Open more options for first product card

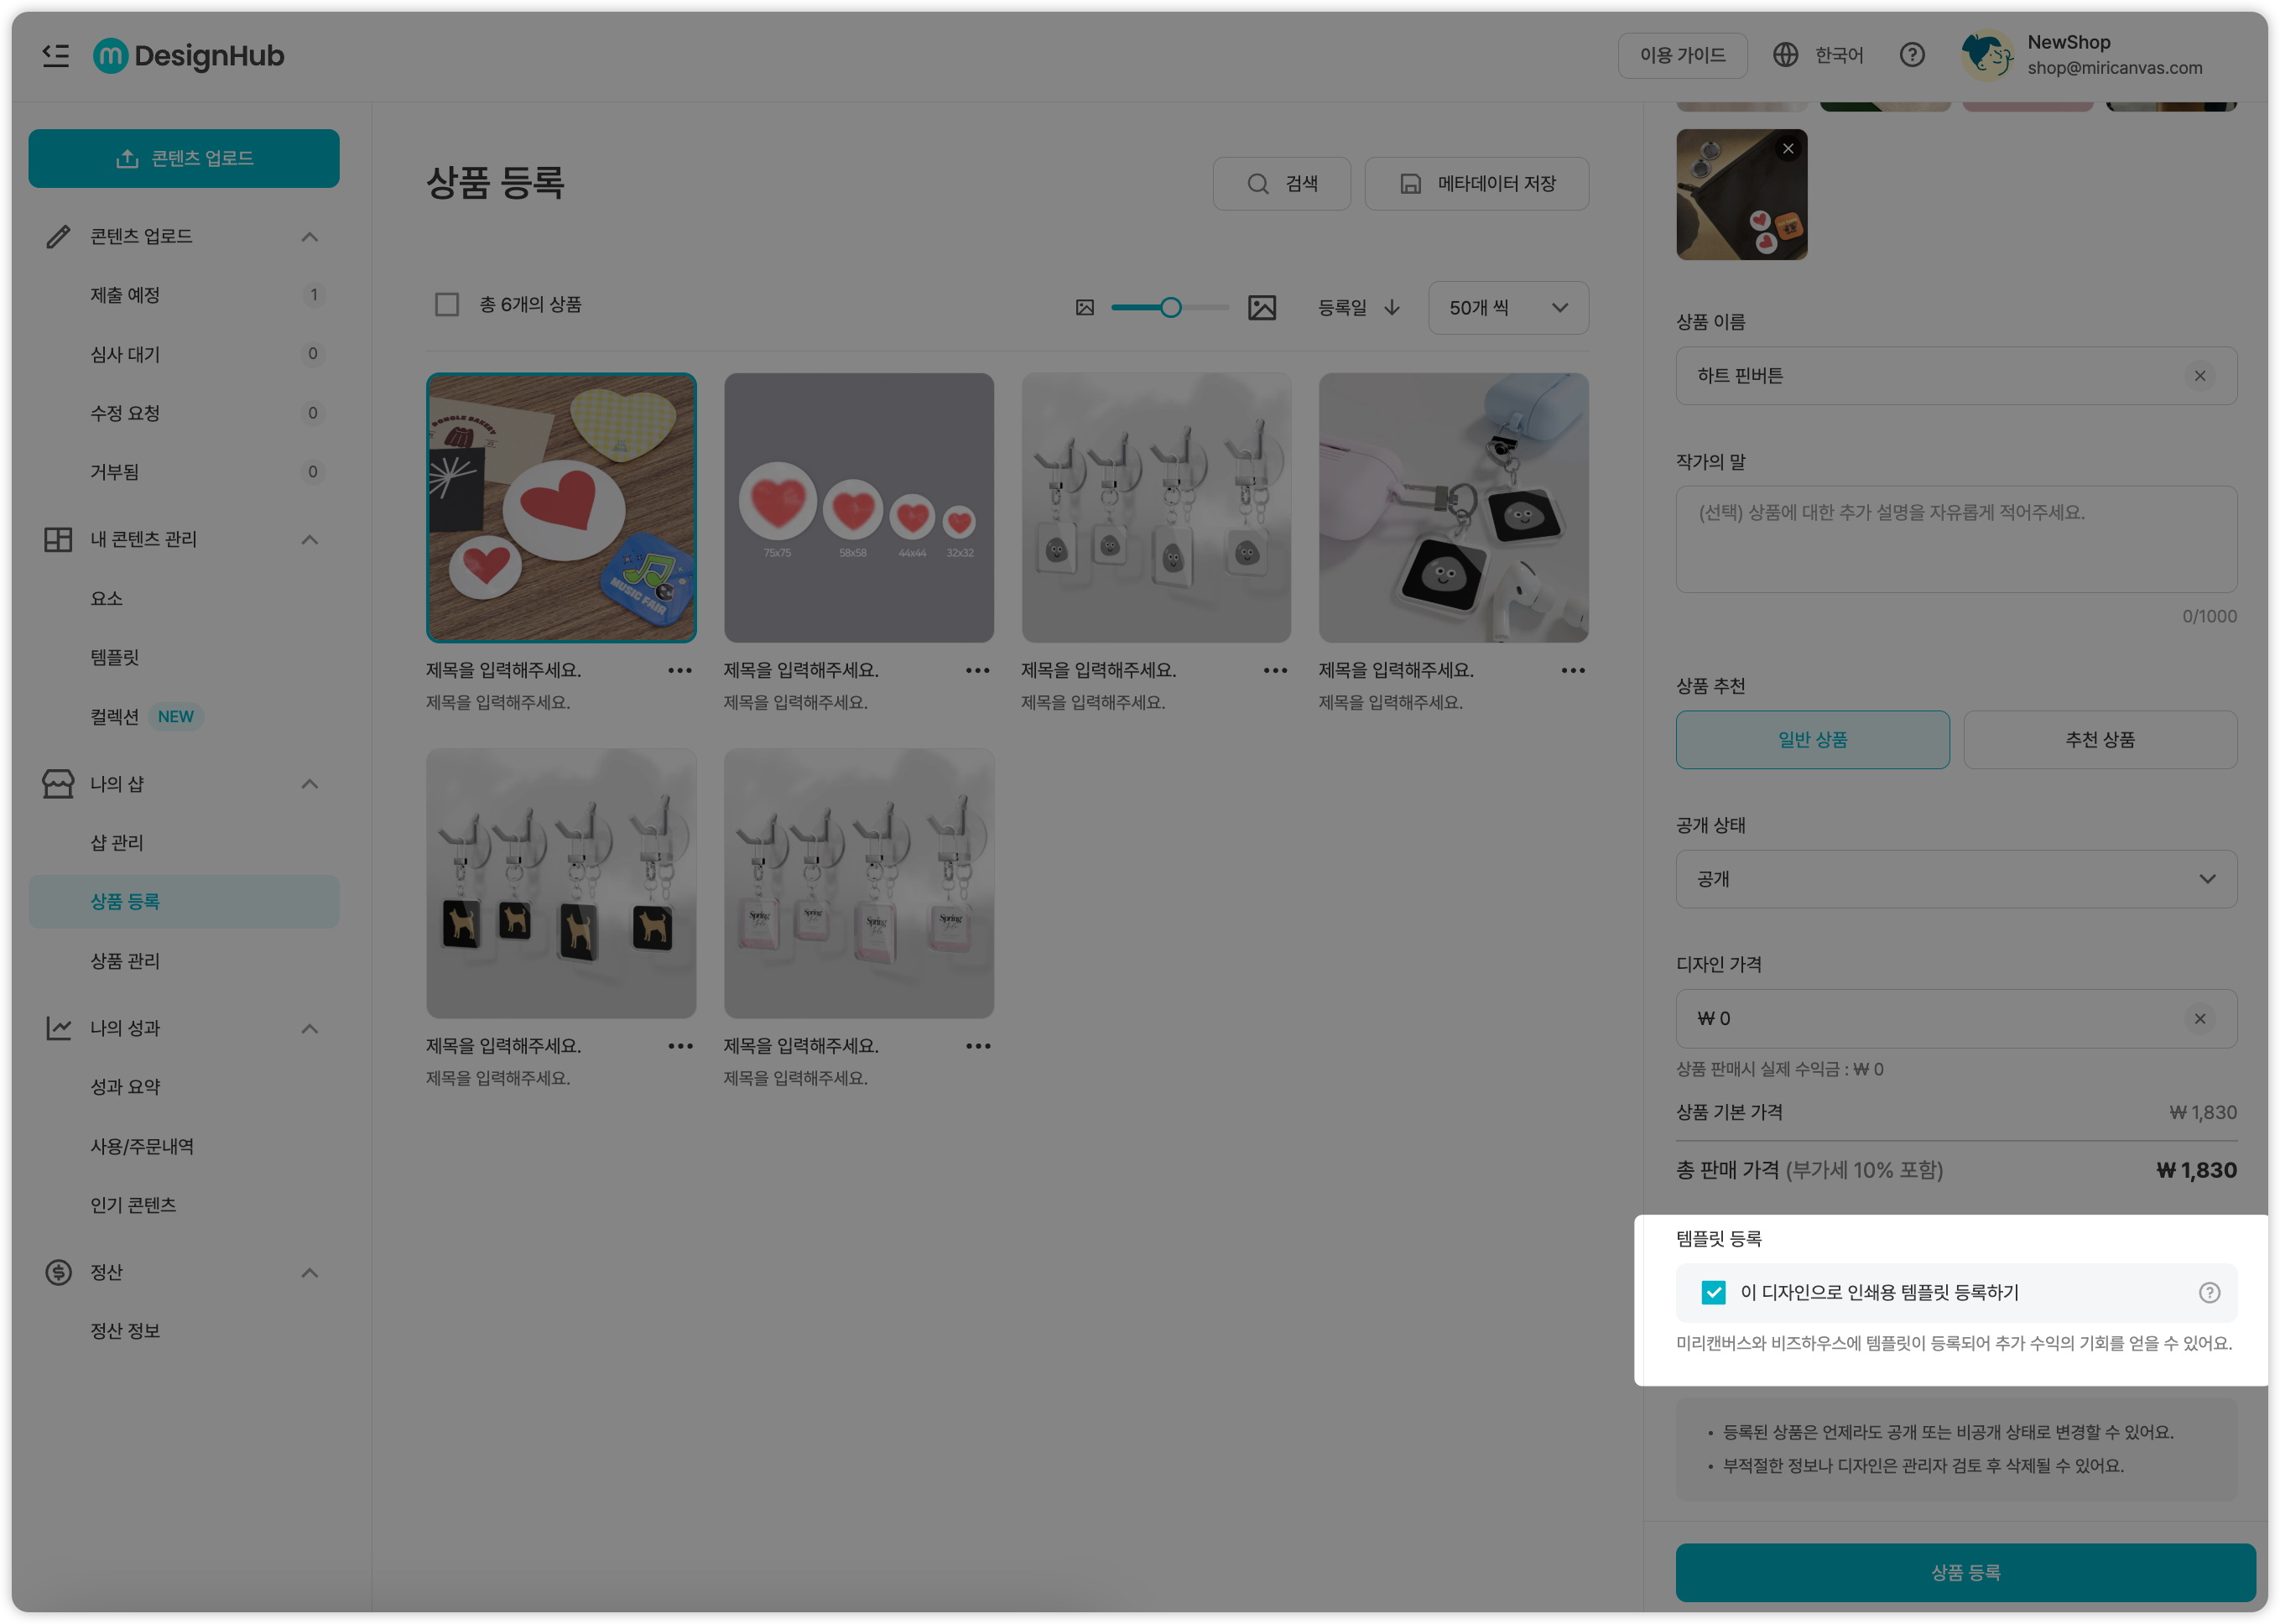click(x=679, y=670)
